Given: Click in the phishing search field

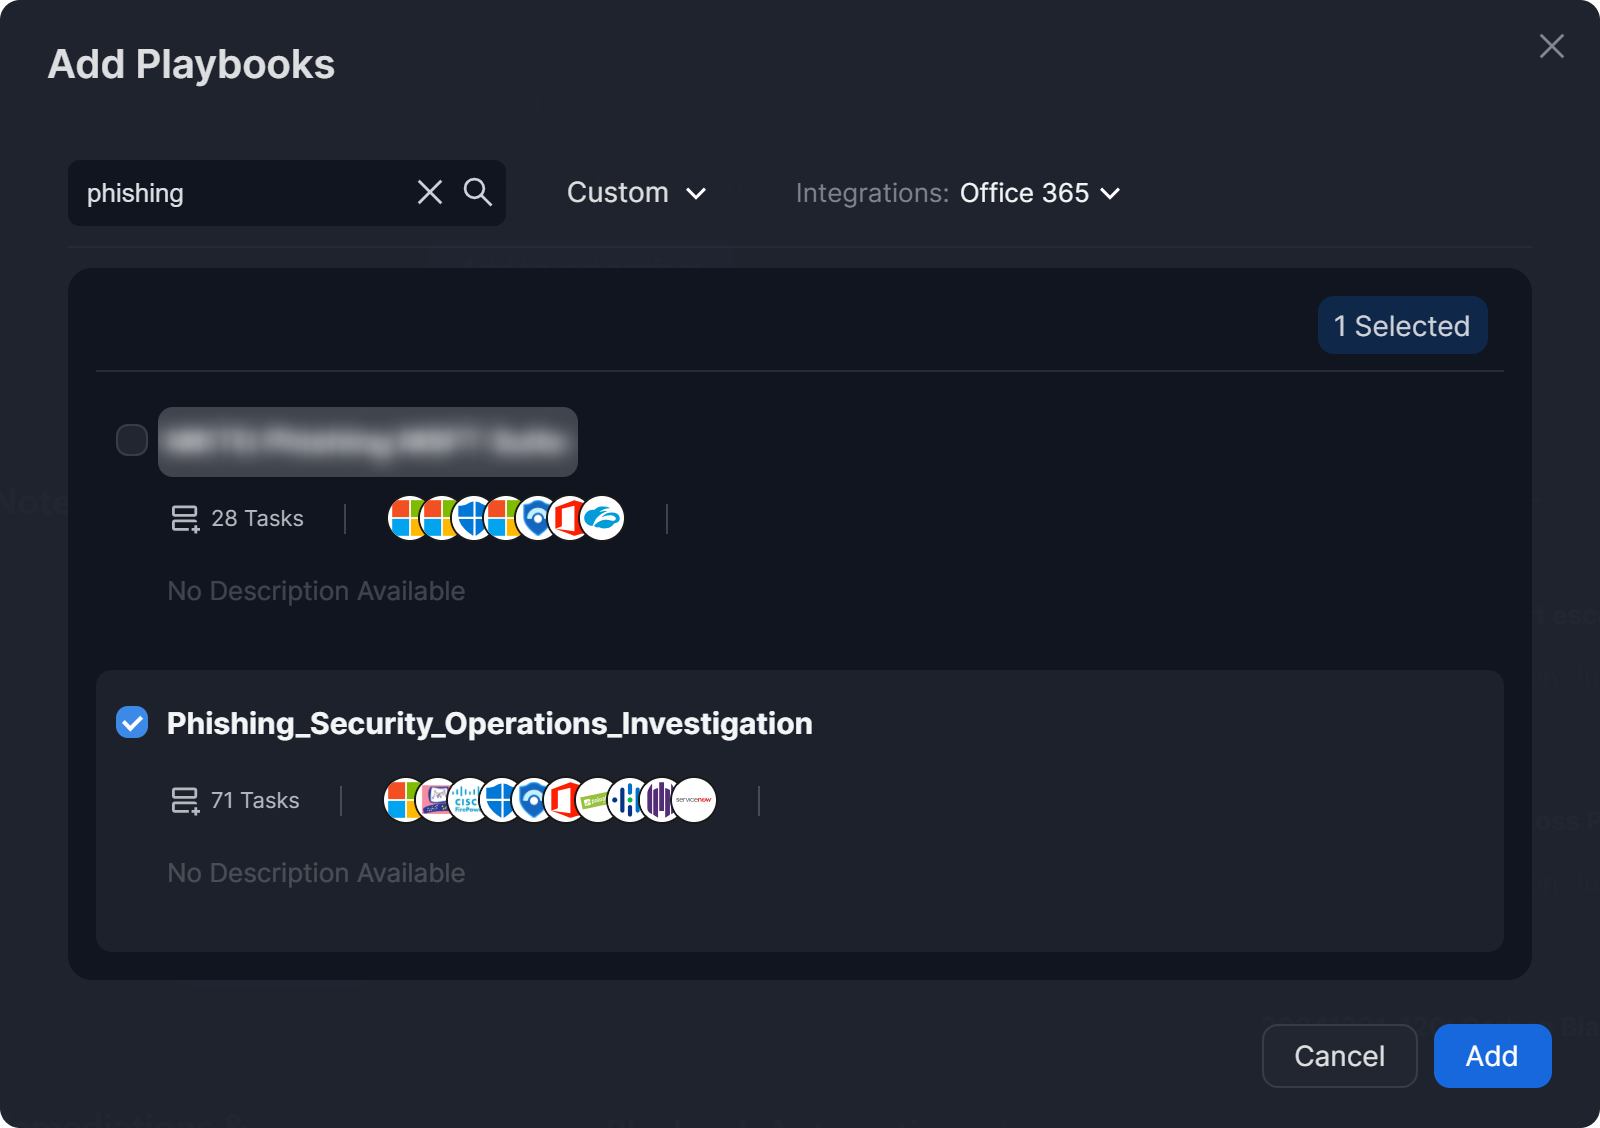Looking at the screenshot, I should (x=240, y=193).
